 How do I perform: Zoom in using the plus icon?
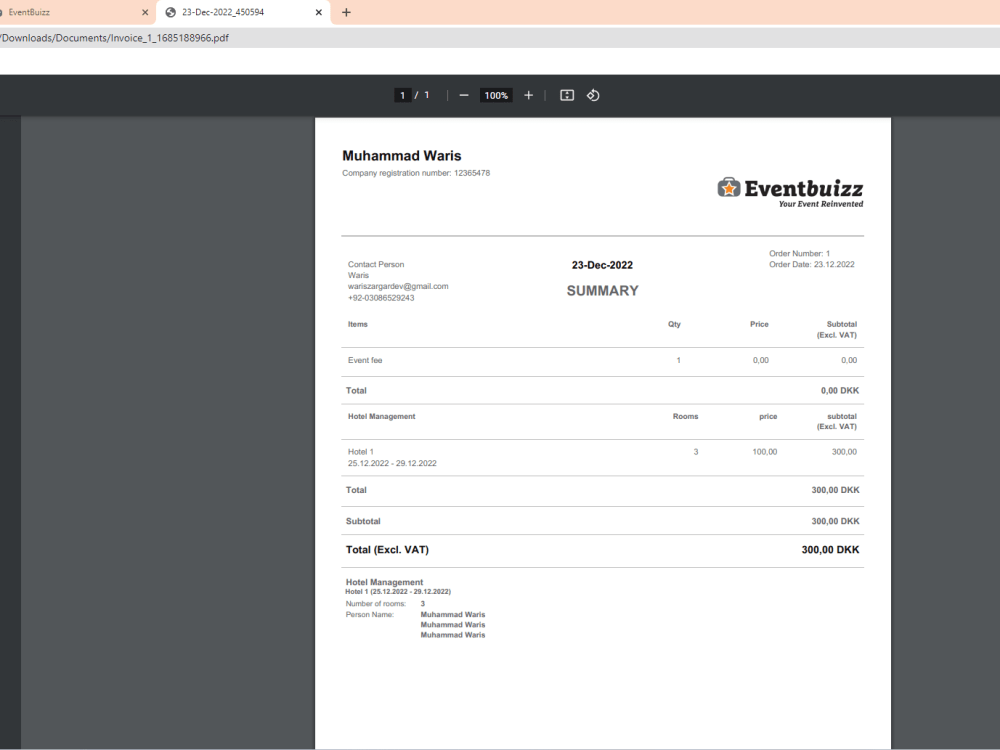coord(528,95)
